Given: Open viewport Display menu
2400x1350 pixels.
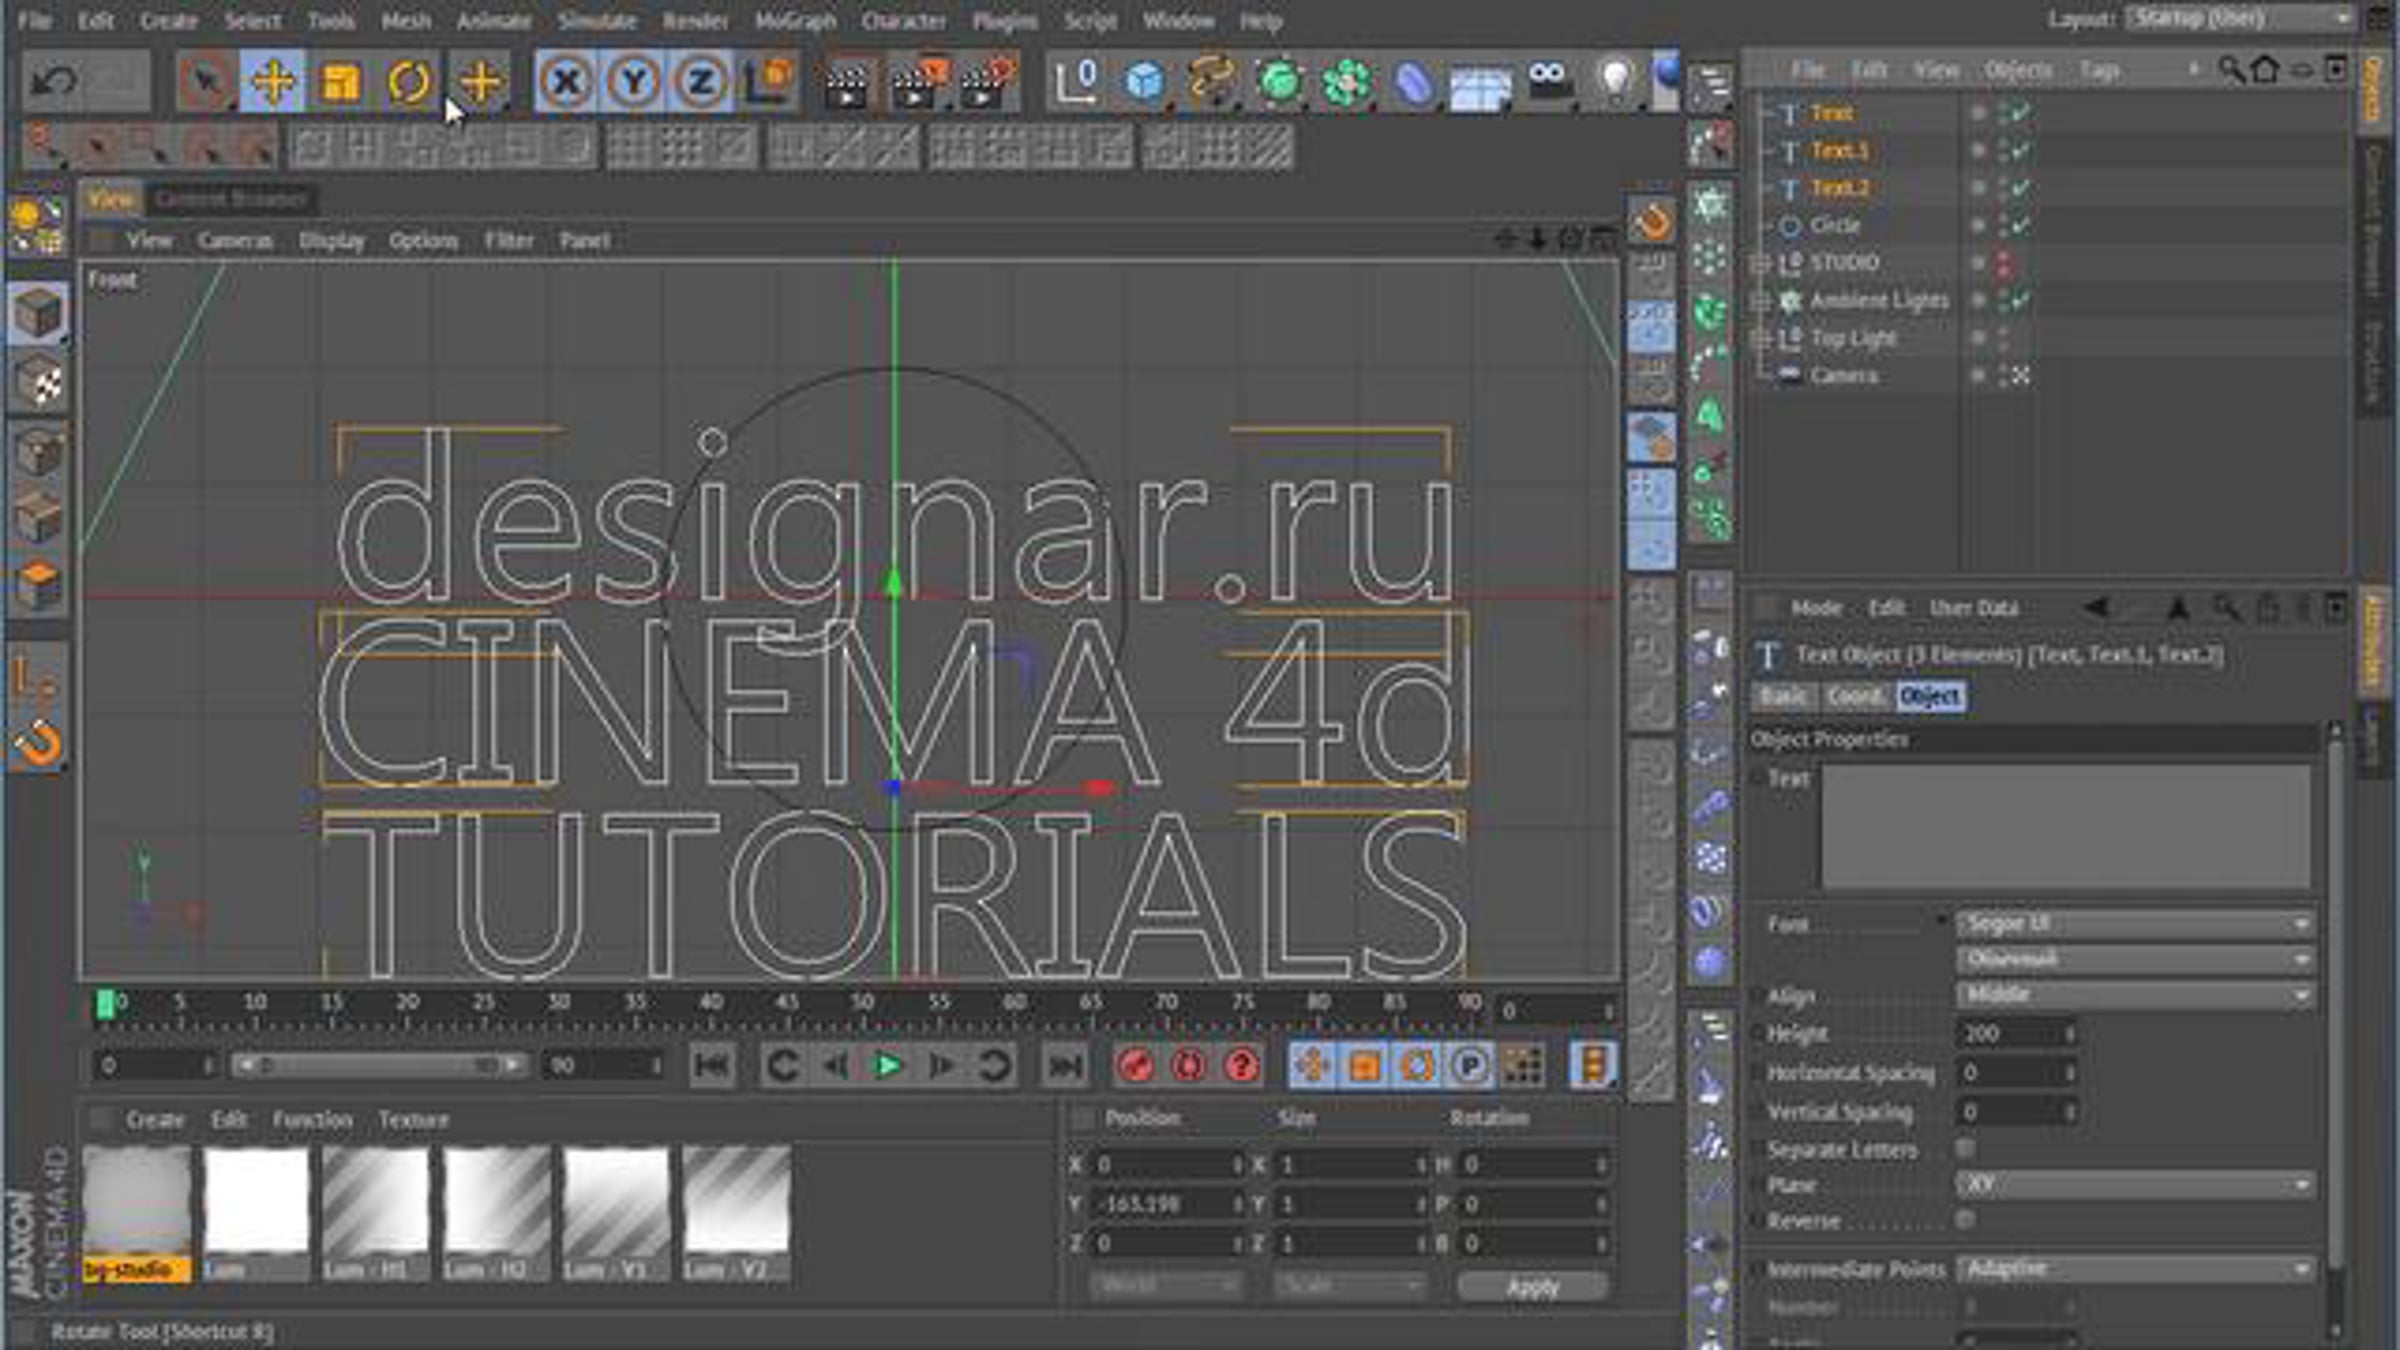Looking at the screenshot, I should tap(332, 240).
